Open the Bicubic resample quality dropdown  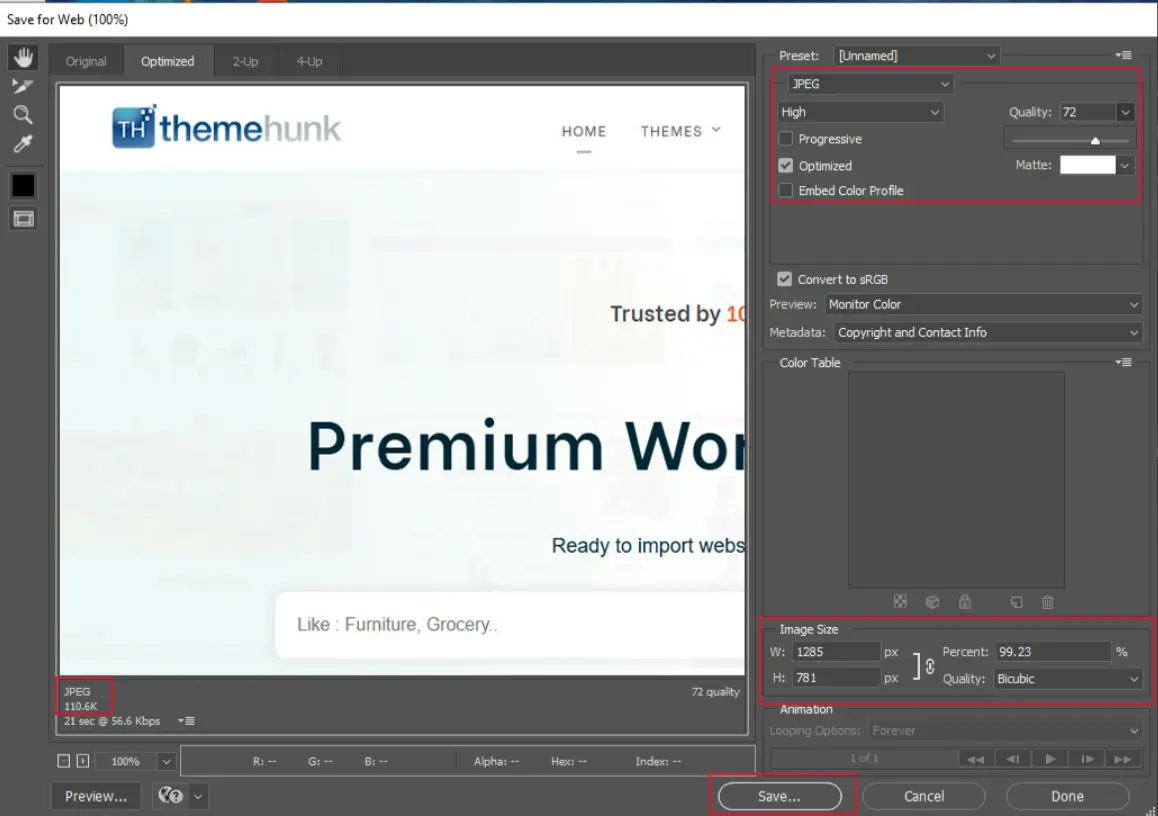pos(1067,679)
